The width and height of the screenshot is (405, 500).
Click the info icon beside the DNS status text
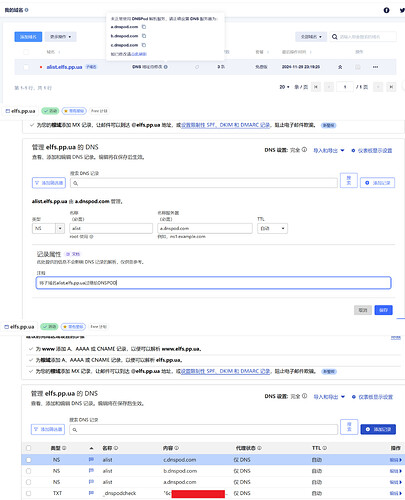point(166,67)
